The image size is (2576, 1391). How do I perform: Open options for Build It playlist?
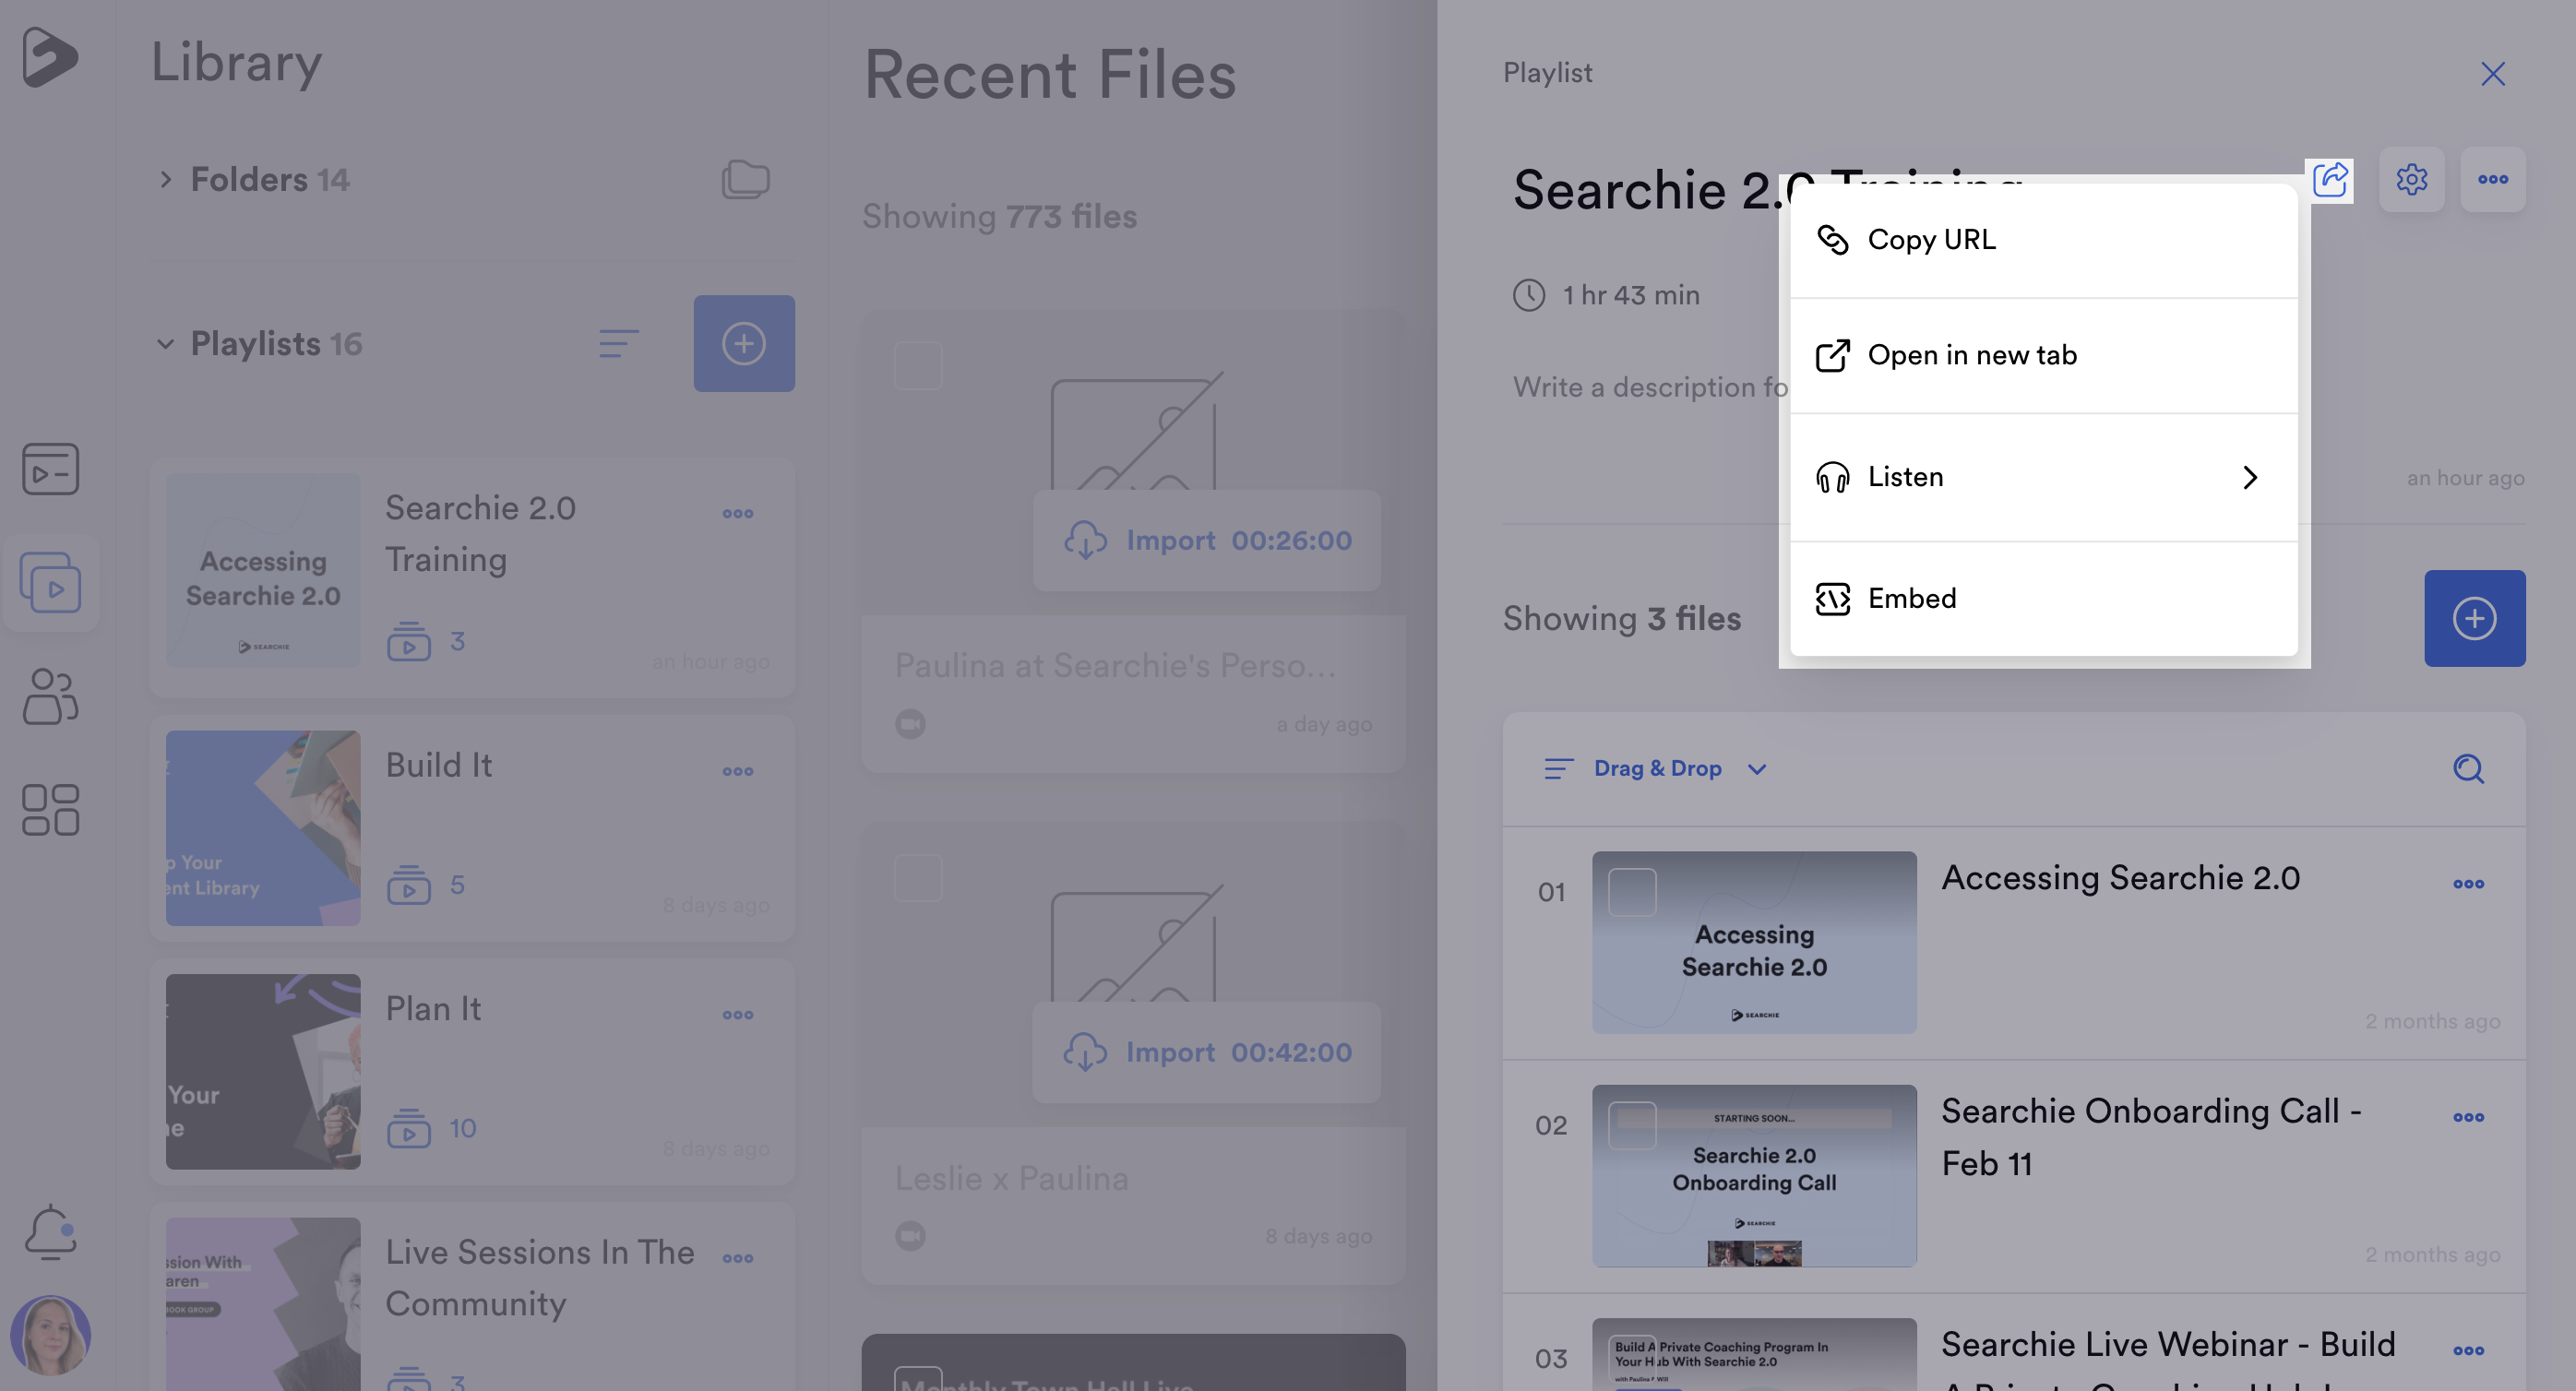[738, 771]
